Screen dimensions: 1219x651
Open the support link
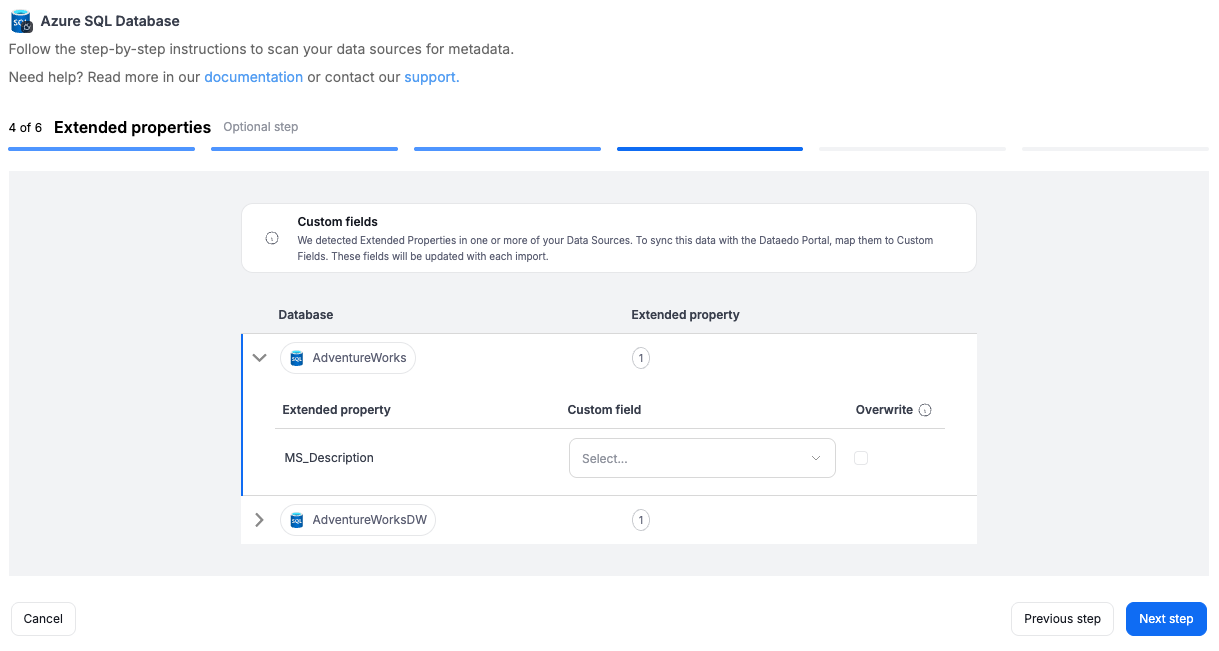pos(431,77)
